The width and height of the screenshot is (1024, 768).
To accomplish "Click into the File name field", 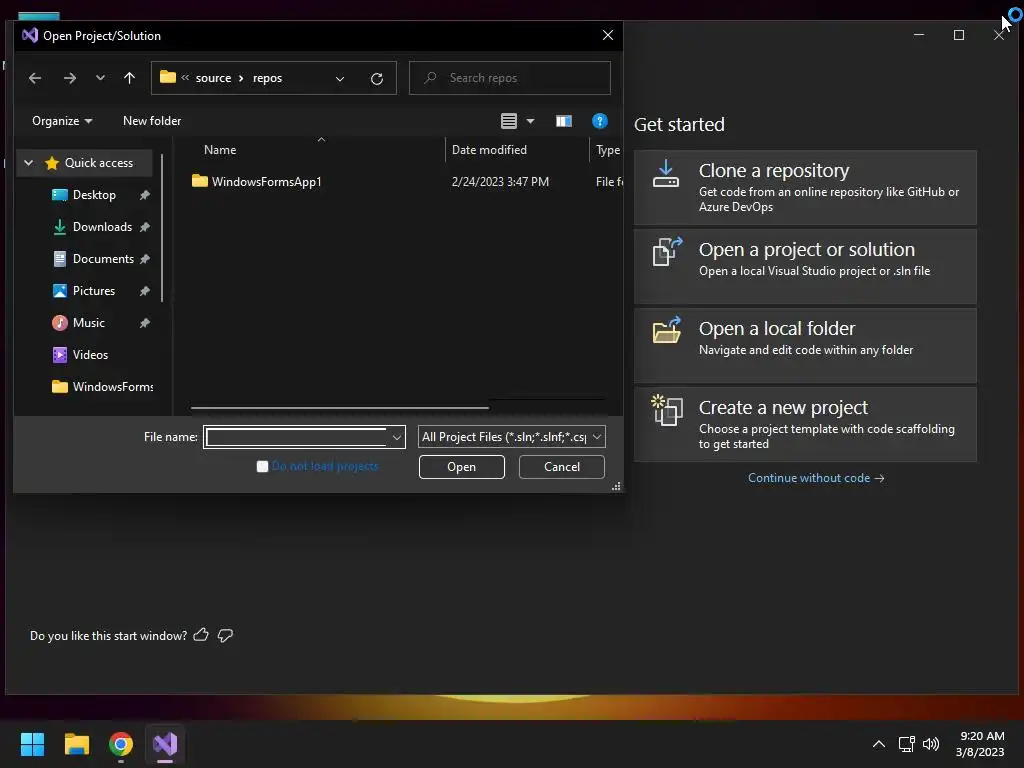I will point(296,437).
